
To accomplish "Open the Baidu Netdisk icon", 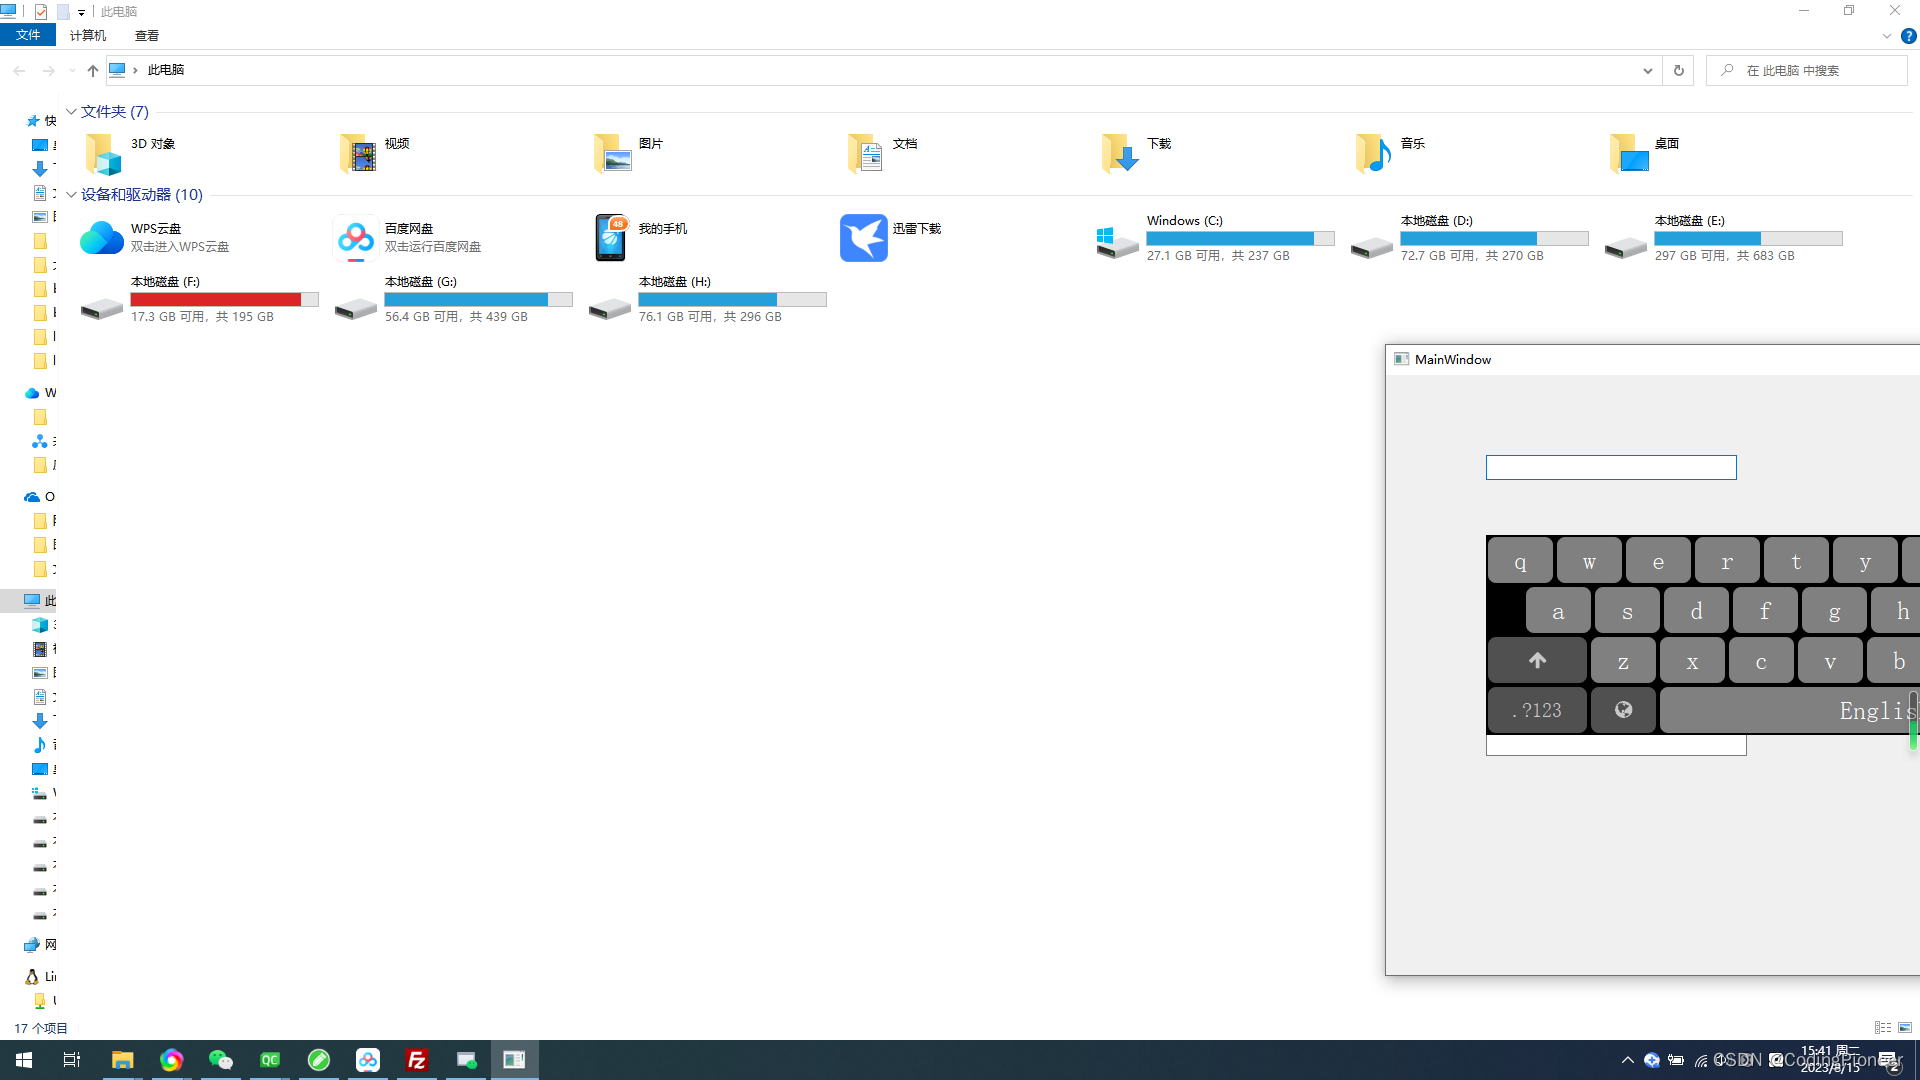I will pos(355,238).
